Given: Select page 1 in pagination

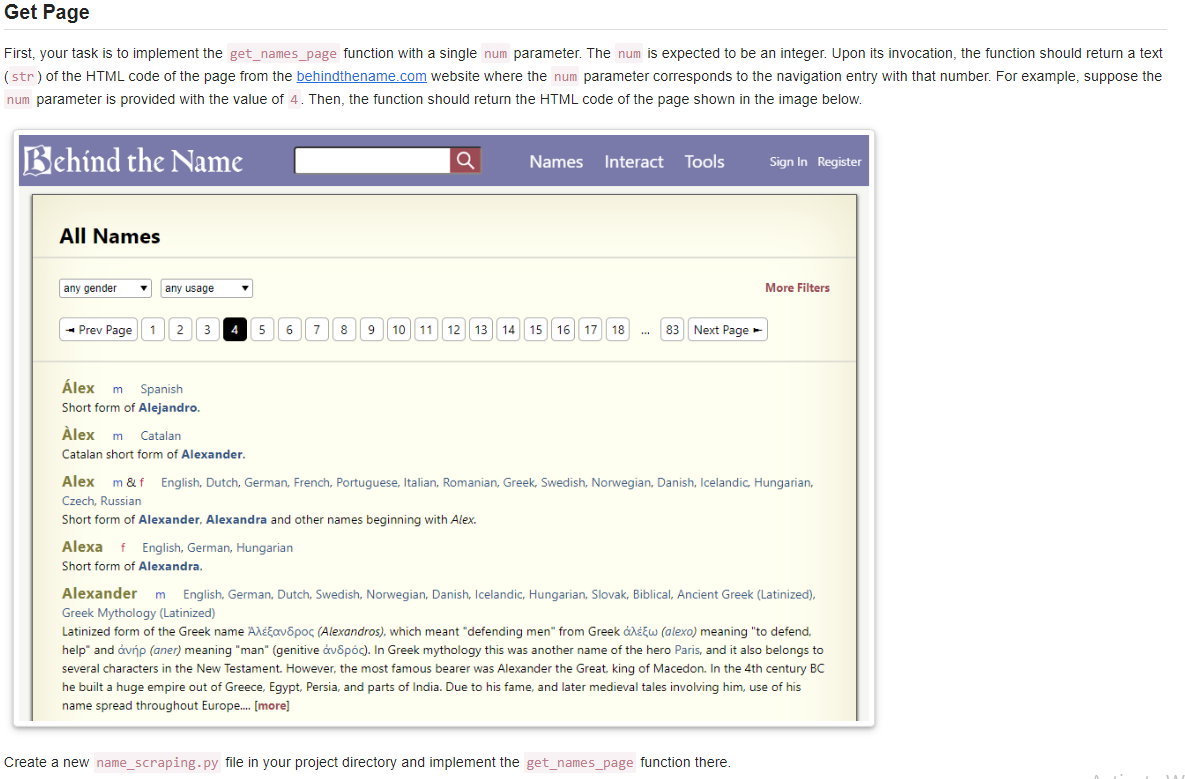Looking at the screenshot, I should click(x=152, y=329).
